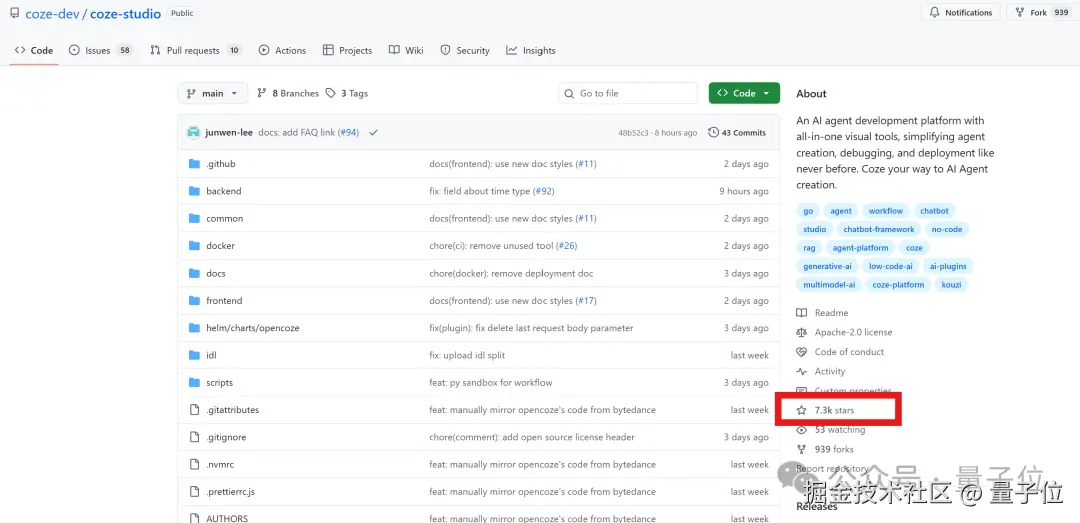Open the Activity link

pos(820,371)
